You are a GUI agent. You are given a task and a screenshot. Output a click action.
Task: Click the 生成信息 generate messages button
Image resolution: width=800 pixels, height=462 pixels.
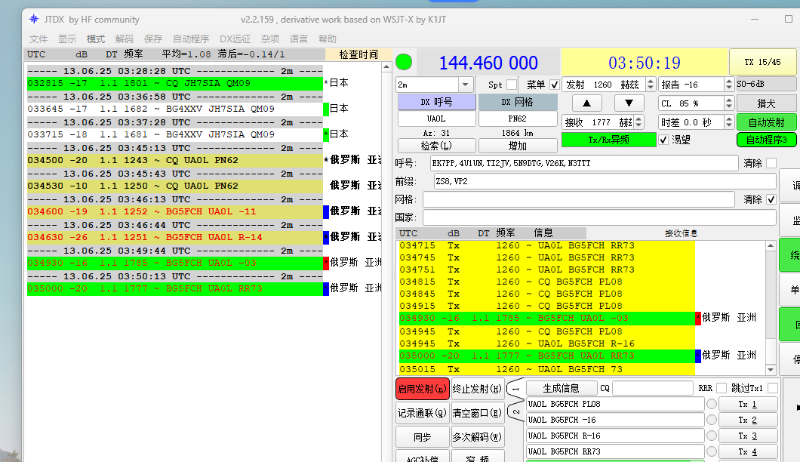[561, 388]
